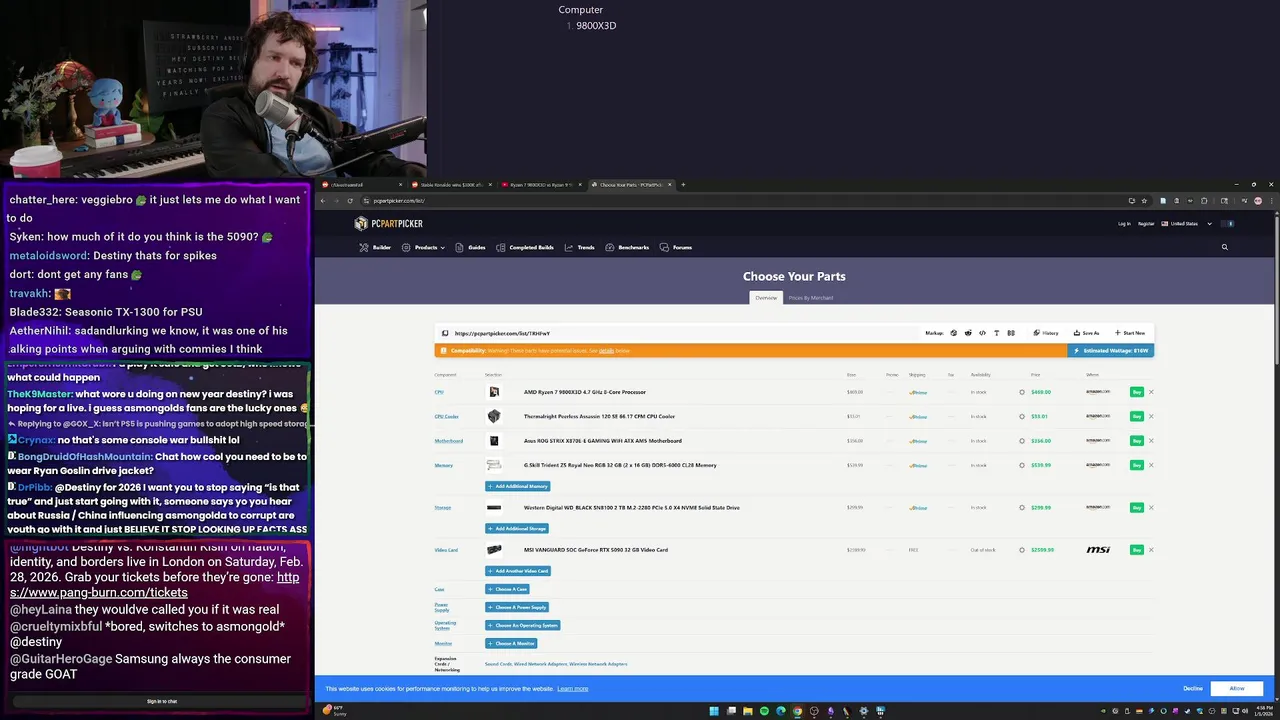Reload the page in the browser
Image resolution: width=1280 pixels, height=720 pixels.
click(x=350, y=200)
